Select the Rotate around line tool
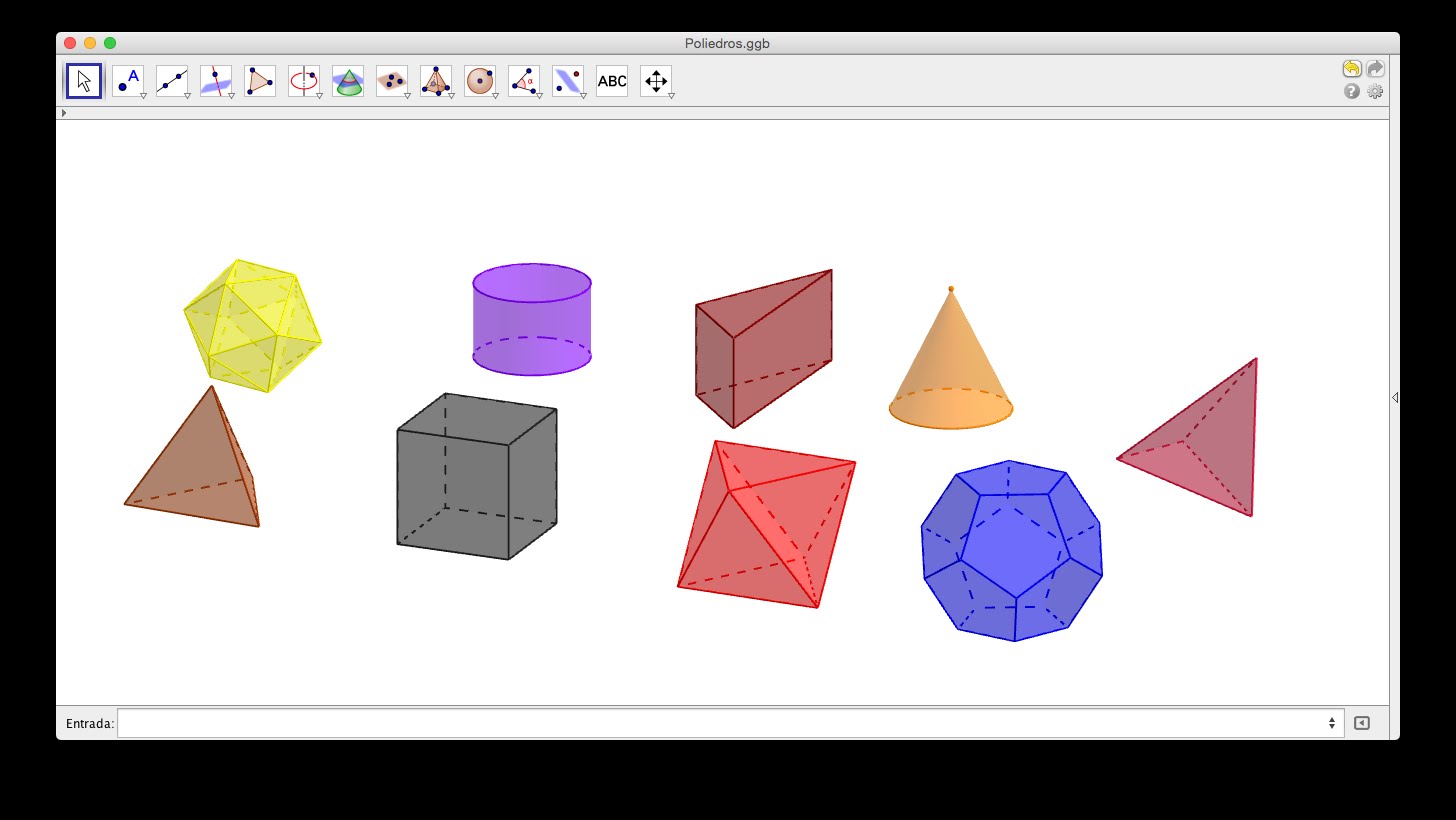This screenshot has width=1456, height=820. pyautogui.click(x=304, y=80)
